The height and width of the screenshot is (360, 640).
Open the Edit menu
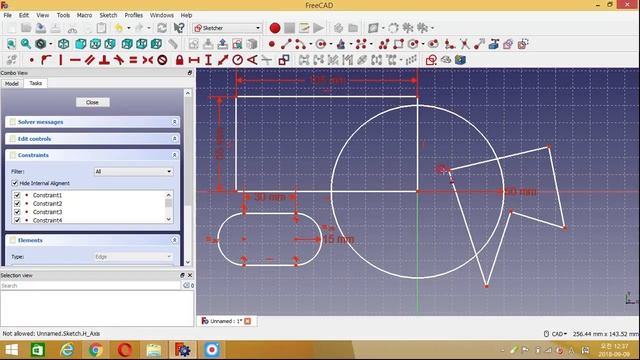point(24,15)
